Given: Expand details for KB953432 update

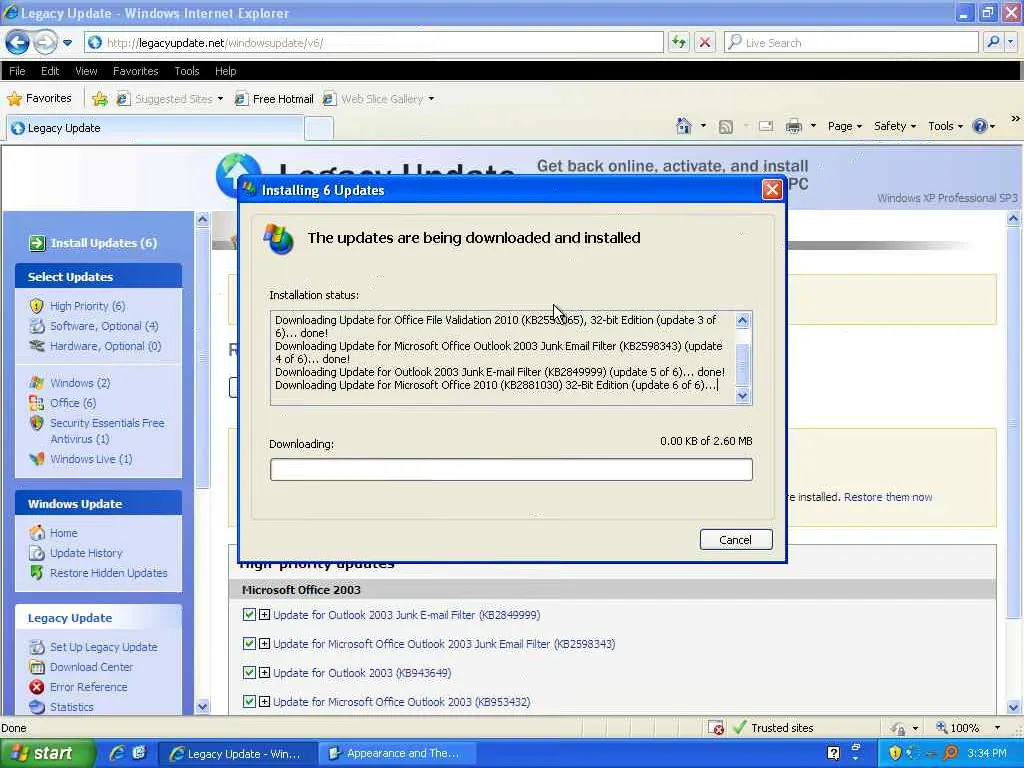Looking at the screenshot, I should click(264, 701).
